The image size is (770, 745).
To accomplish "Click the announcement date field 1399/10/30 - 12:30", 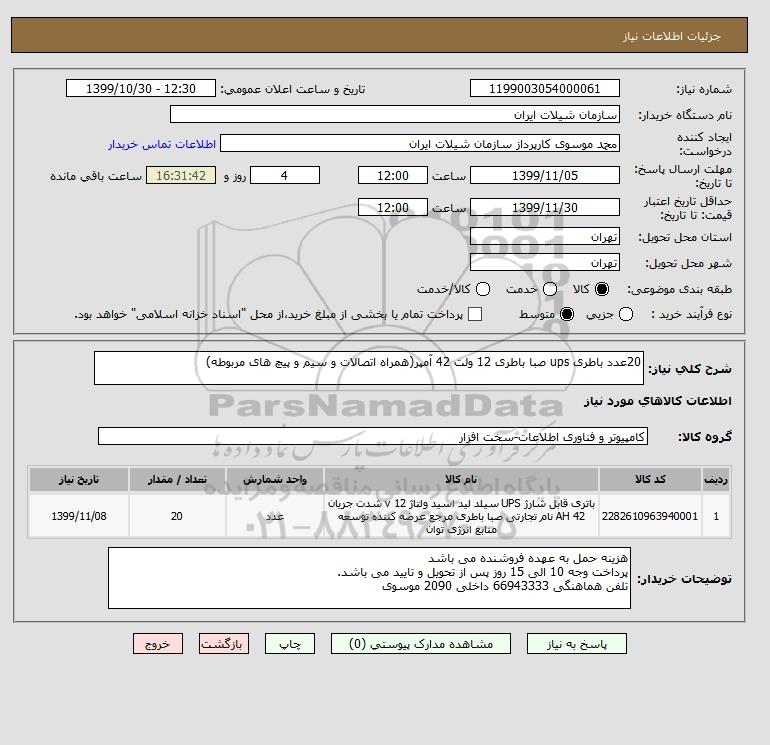I will [140, 88].
